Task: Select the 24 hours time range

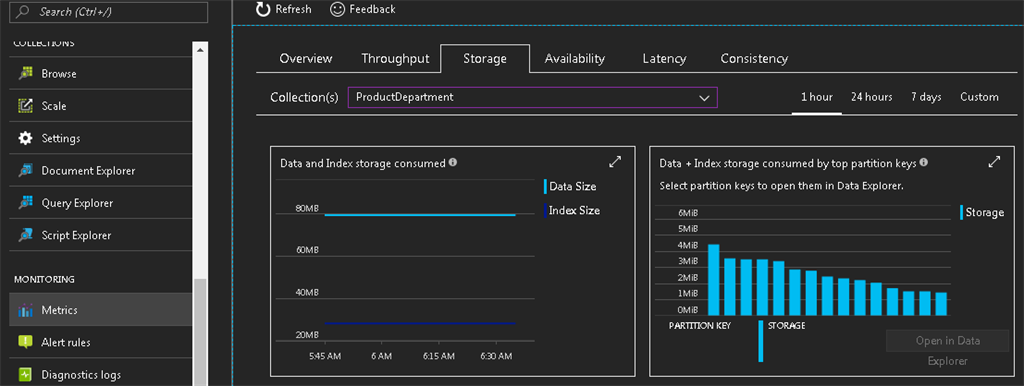Action: (871, 97)
